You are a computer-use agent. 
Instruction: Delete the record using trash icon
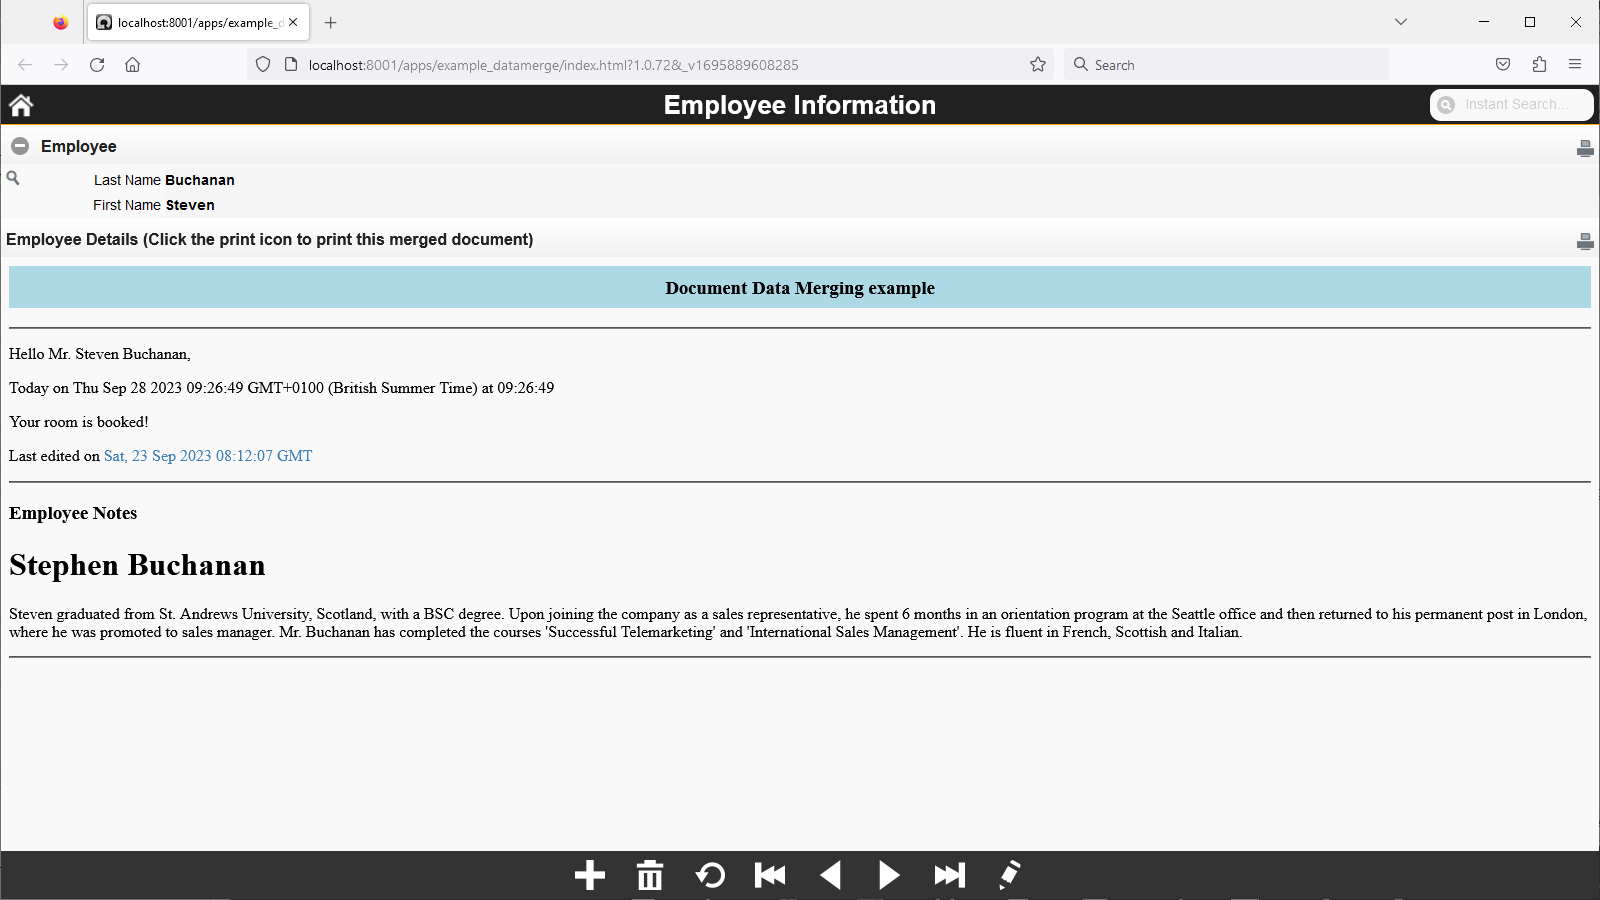650,875
